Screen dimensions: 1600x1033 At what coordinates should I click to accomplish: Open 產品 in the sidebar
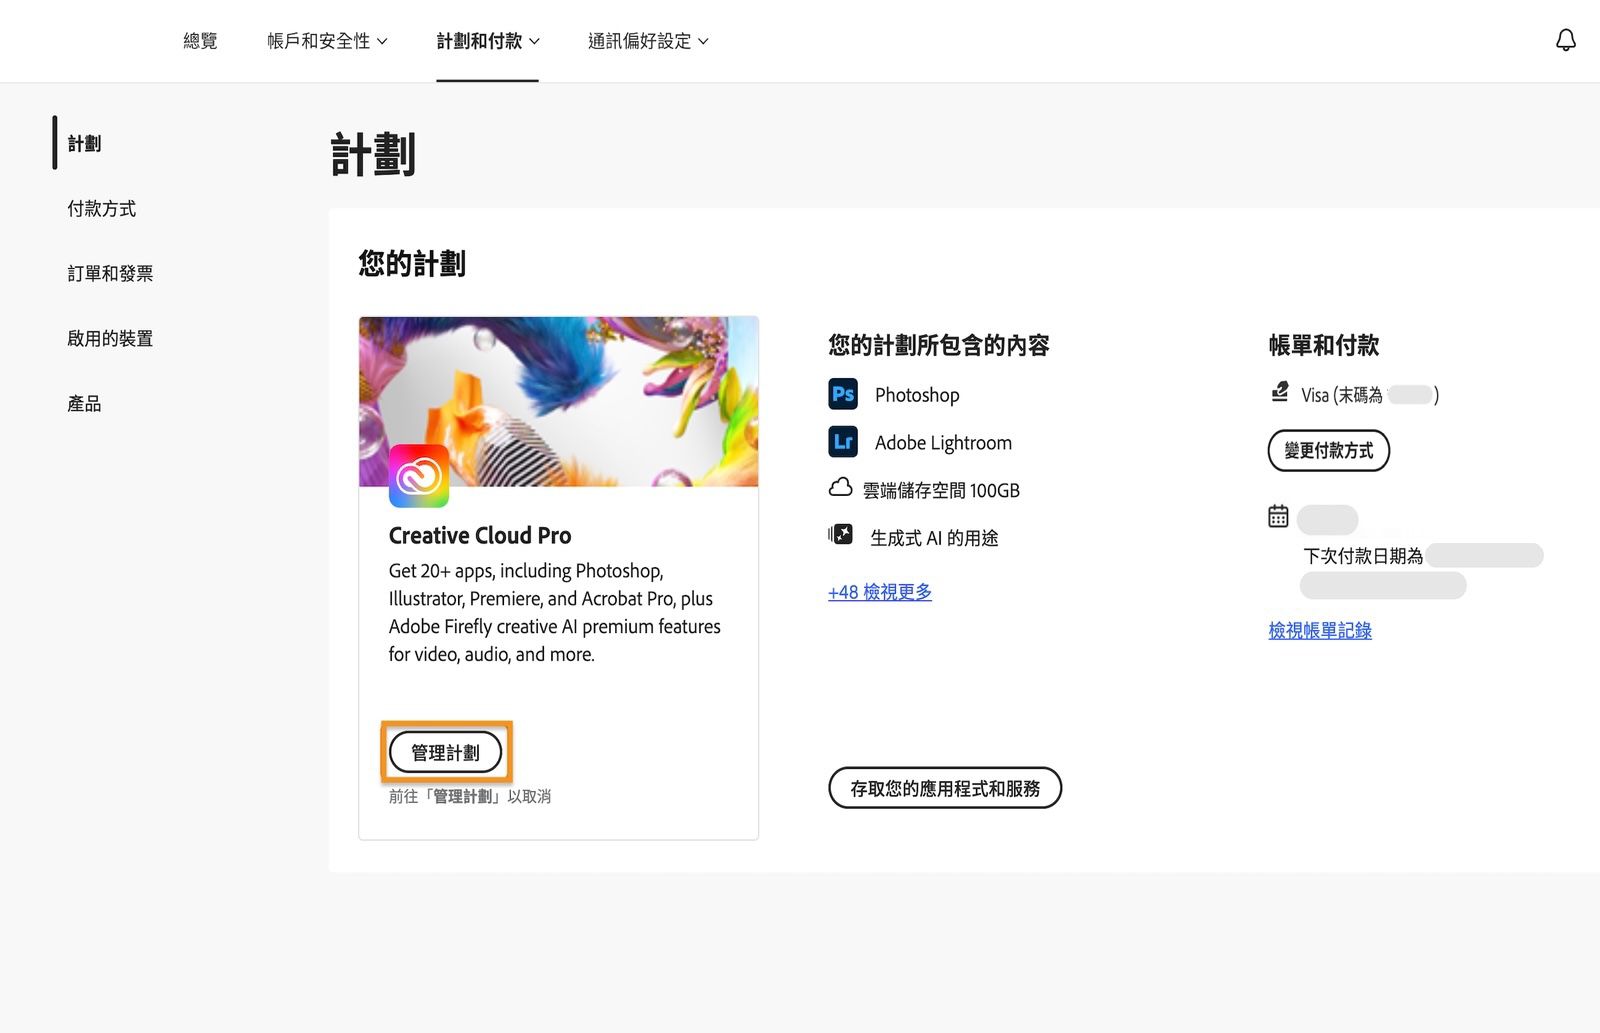click(84, 403)
